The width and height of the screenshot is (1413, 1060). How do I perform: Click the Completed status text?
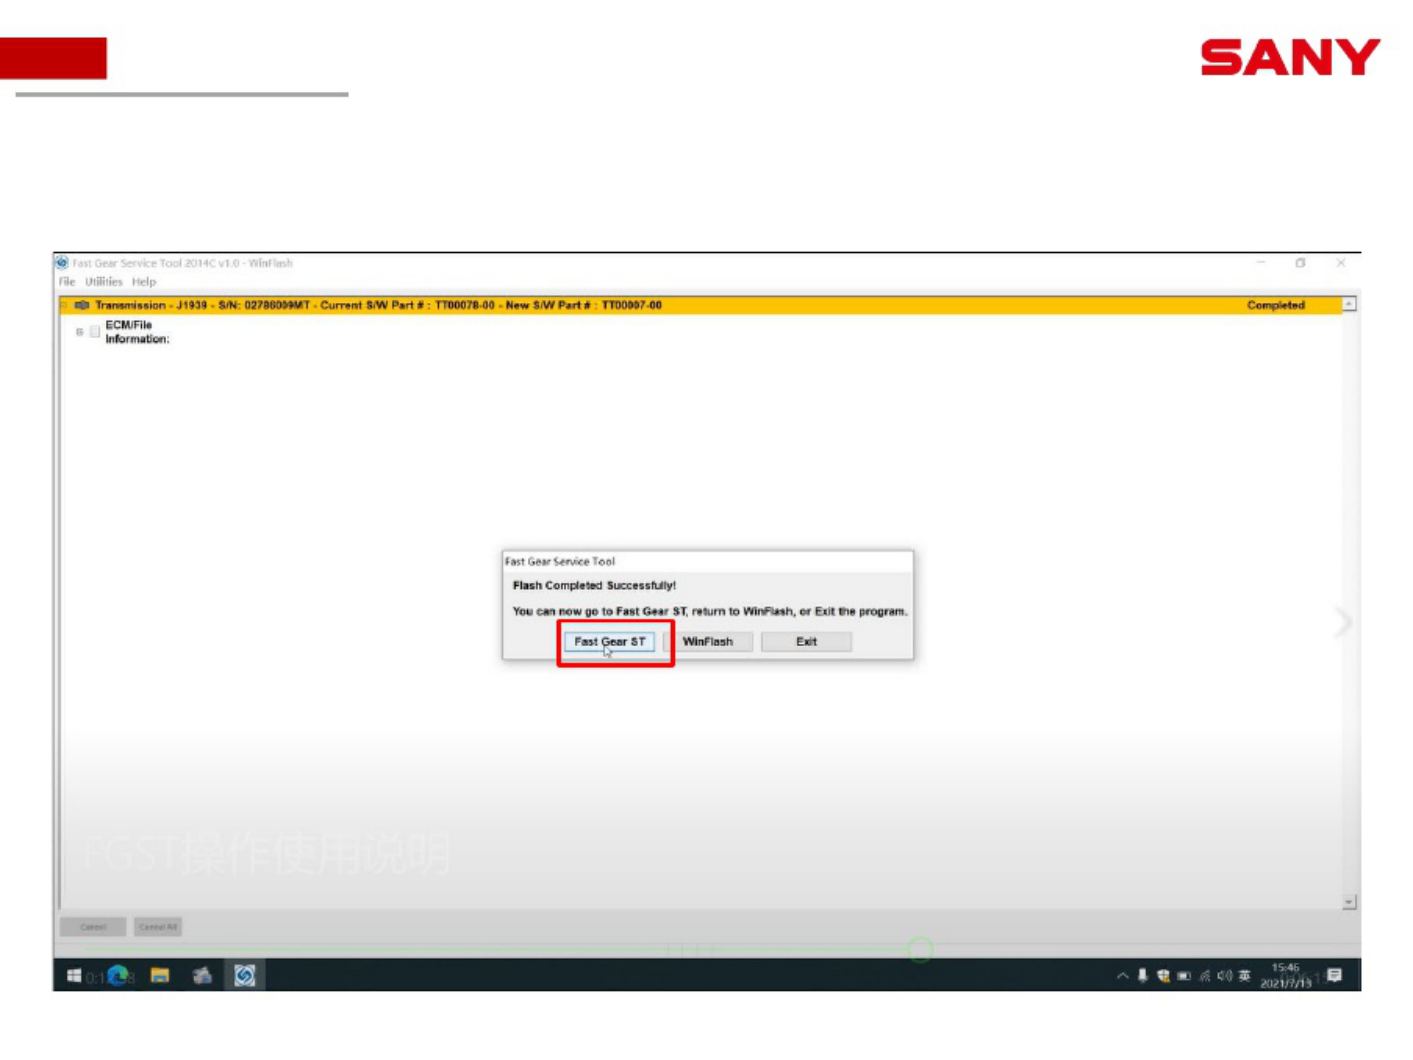(x=1275, y=305)
